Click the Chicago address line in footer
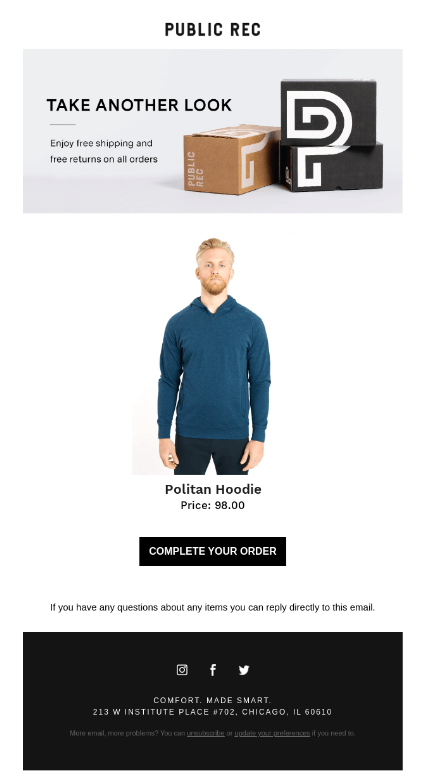426x778 pixels. [x=213, y=712]
